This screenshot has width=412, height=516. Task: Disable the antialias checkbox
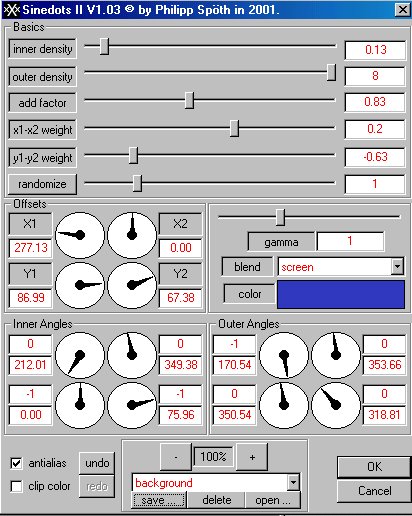coord(16,463)
